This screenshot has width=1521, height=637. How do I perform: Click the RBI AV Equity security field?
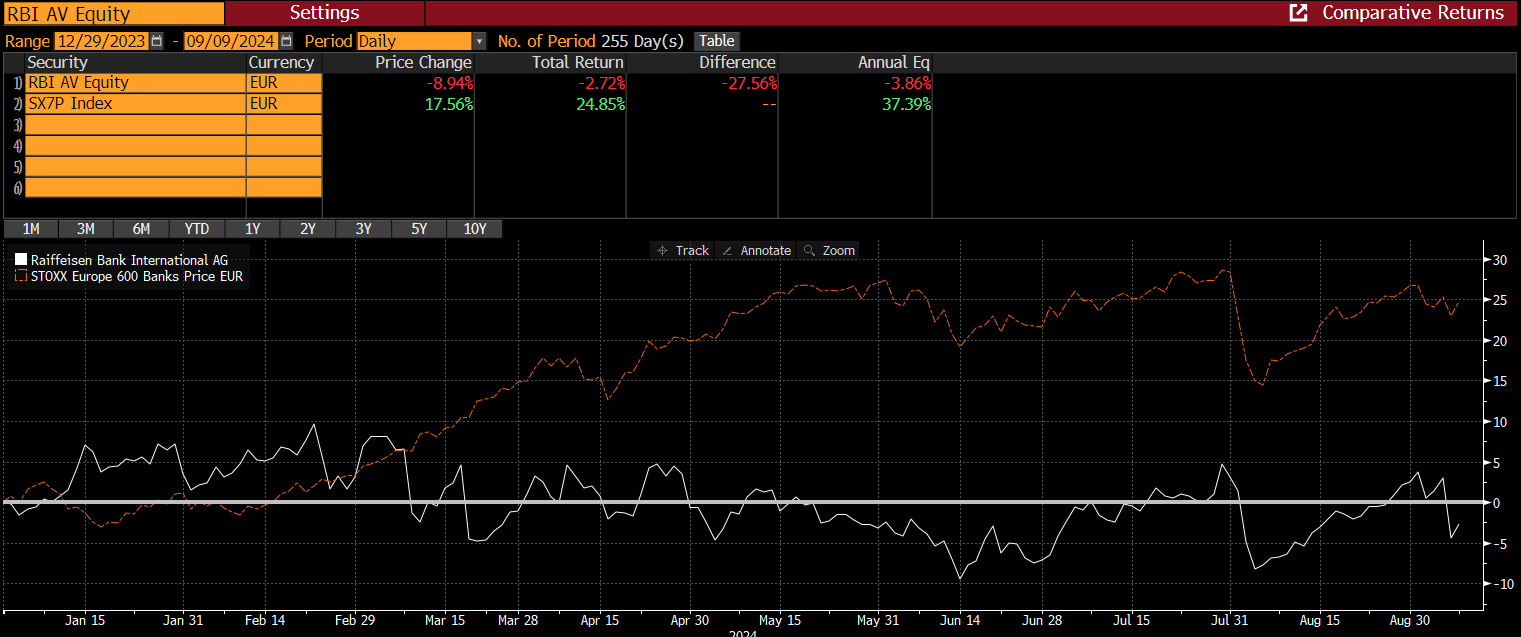pyautogui.click(x=112, y=13)
